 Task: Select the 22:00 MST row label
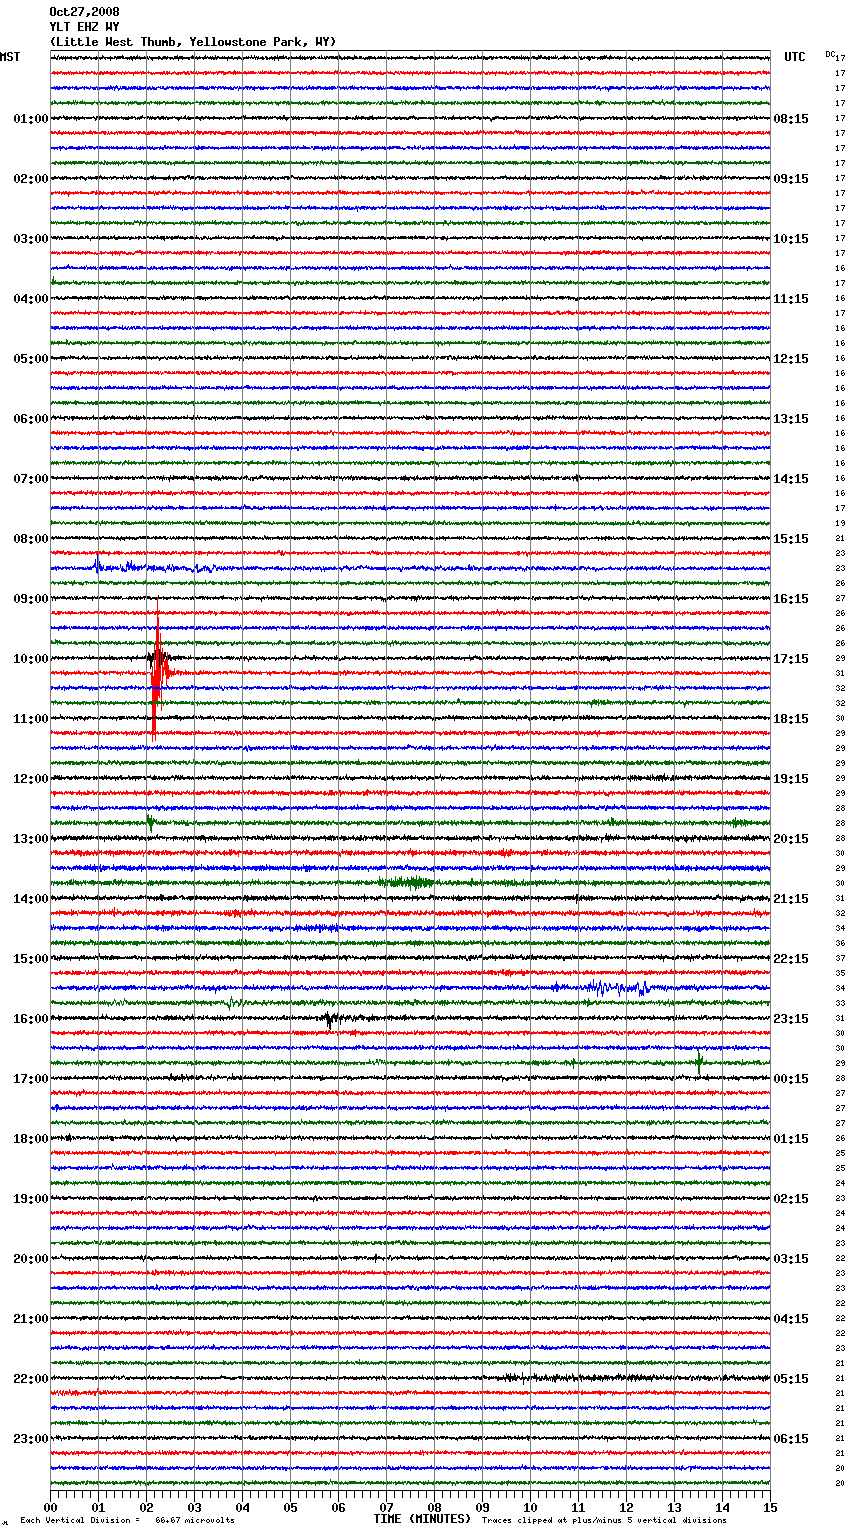coord(31,1379)
